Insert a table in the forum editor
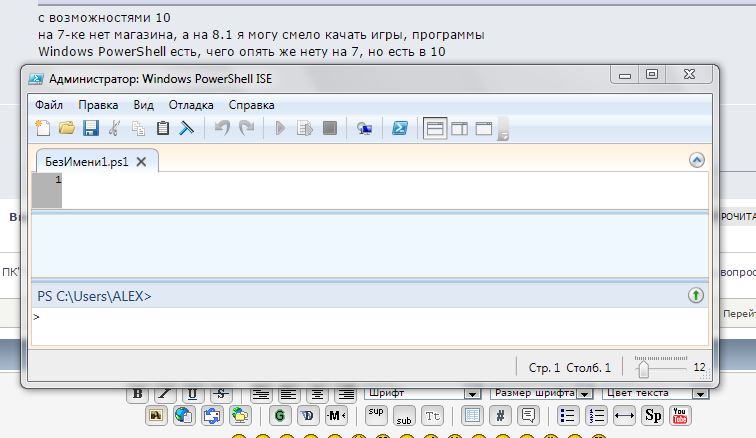 pyautogui.click(x=472, y=415)
